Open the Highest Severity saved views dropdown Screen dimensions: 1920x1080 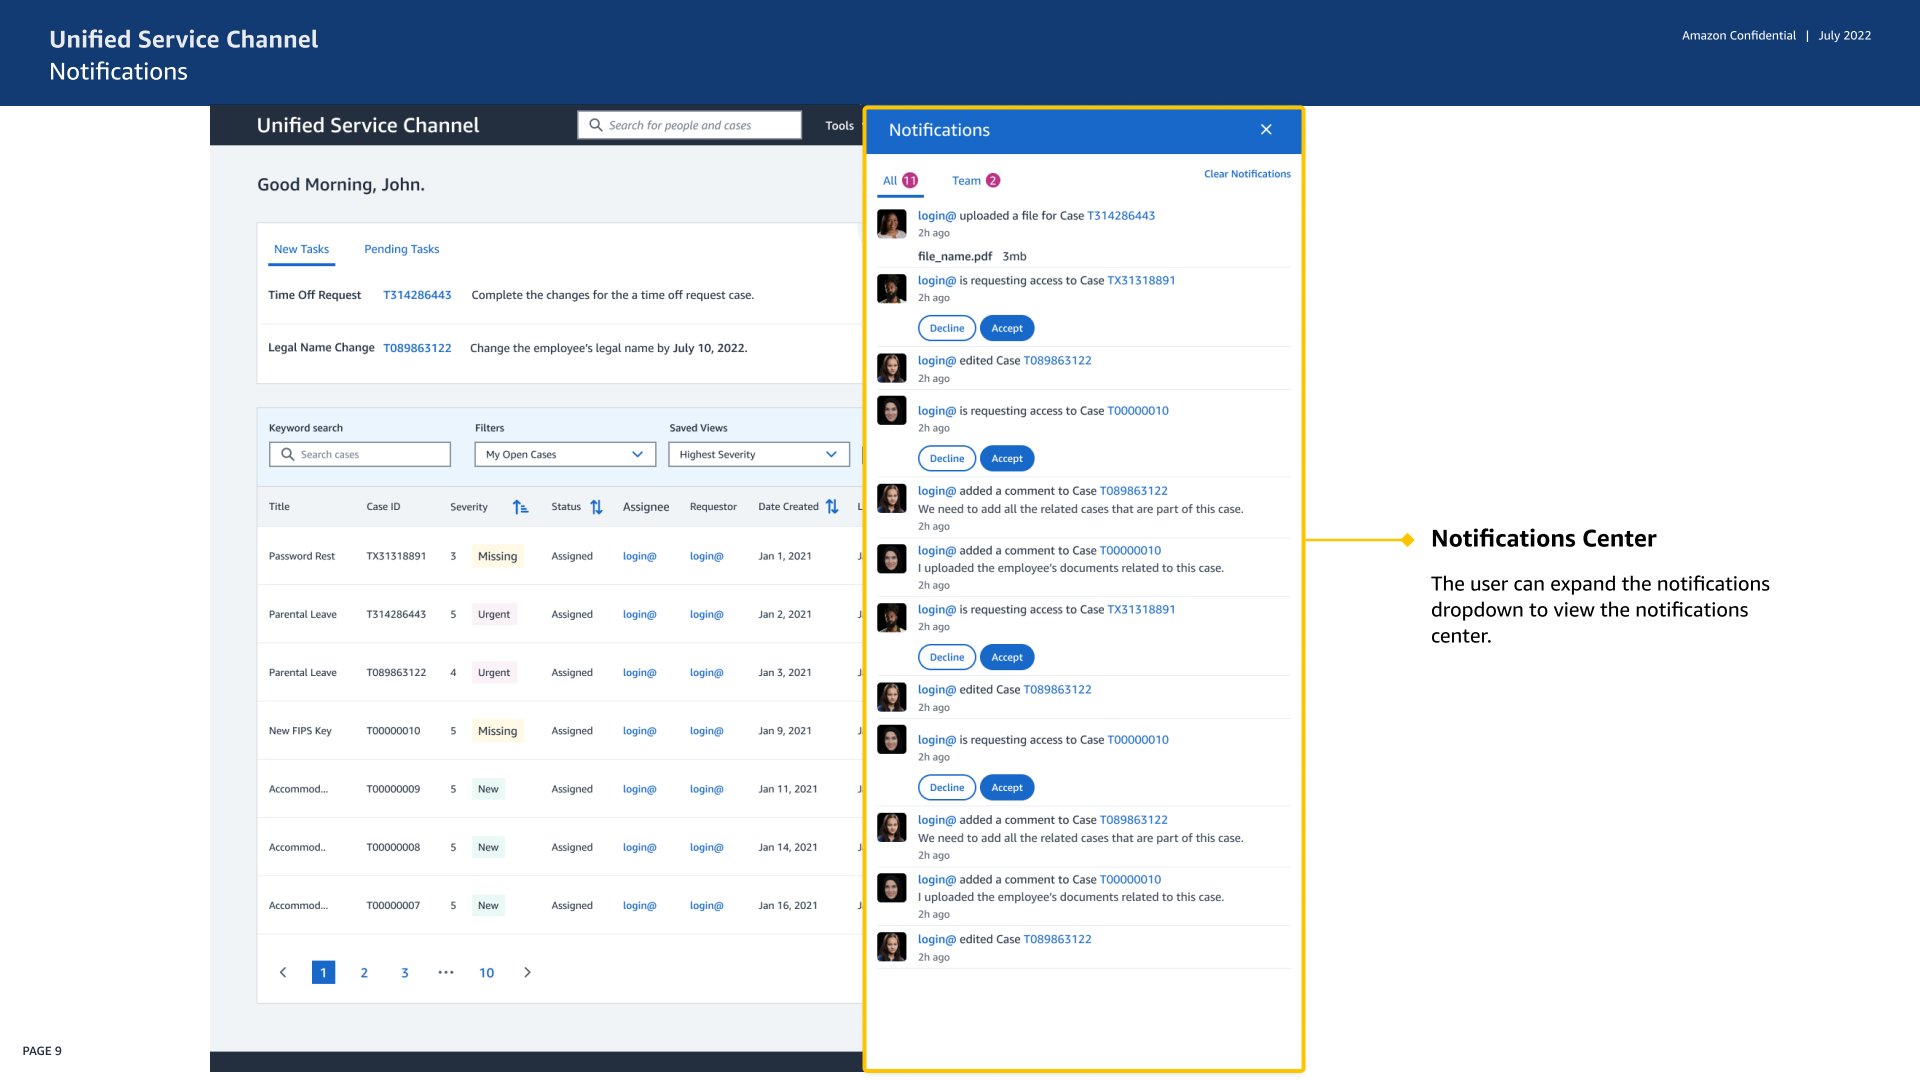(831, 454)
